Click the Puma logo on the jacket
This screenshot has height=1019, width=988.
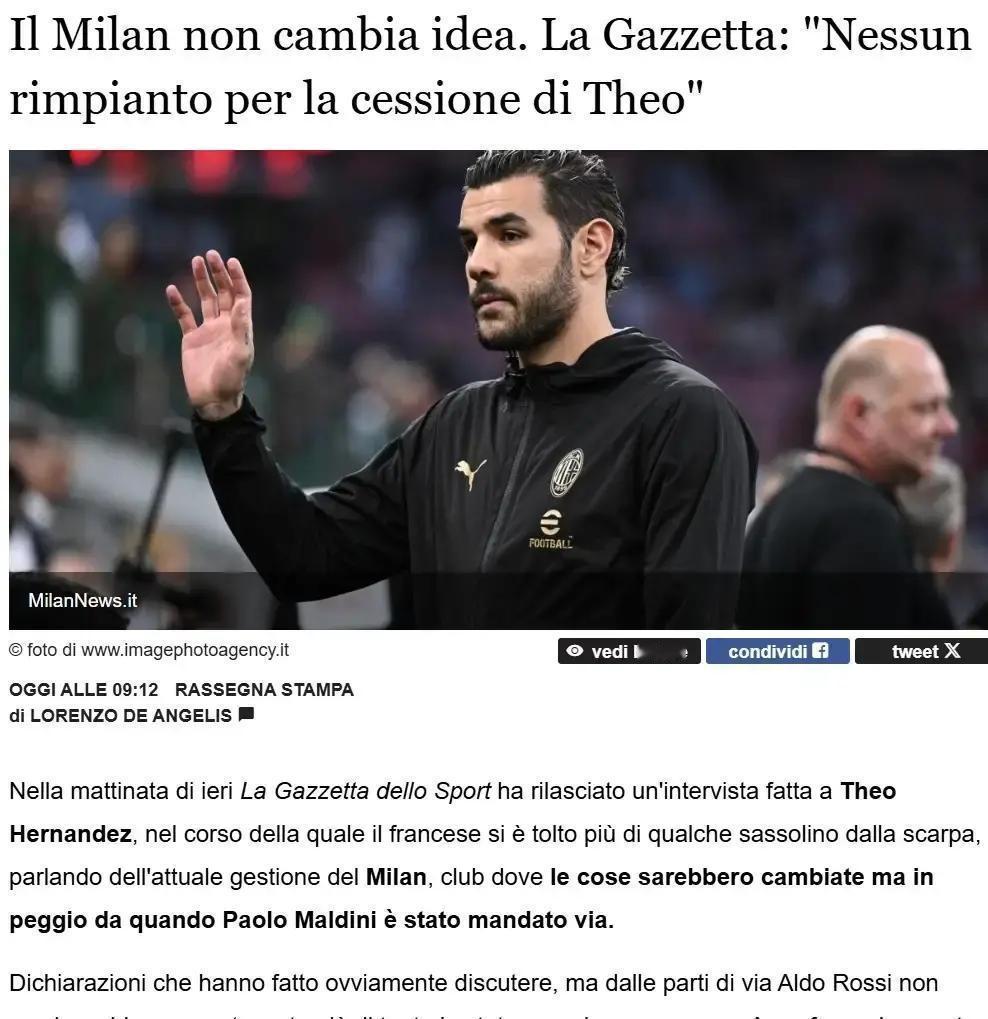pyautogui.click(x=471, y=474)
